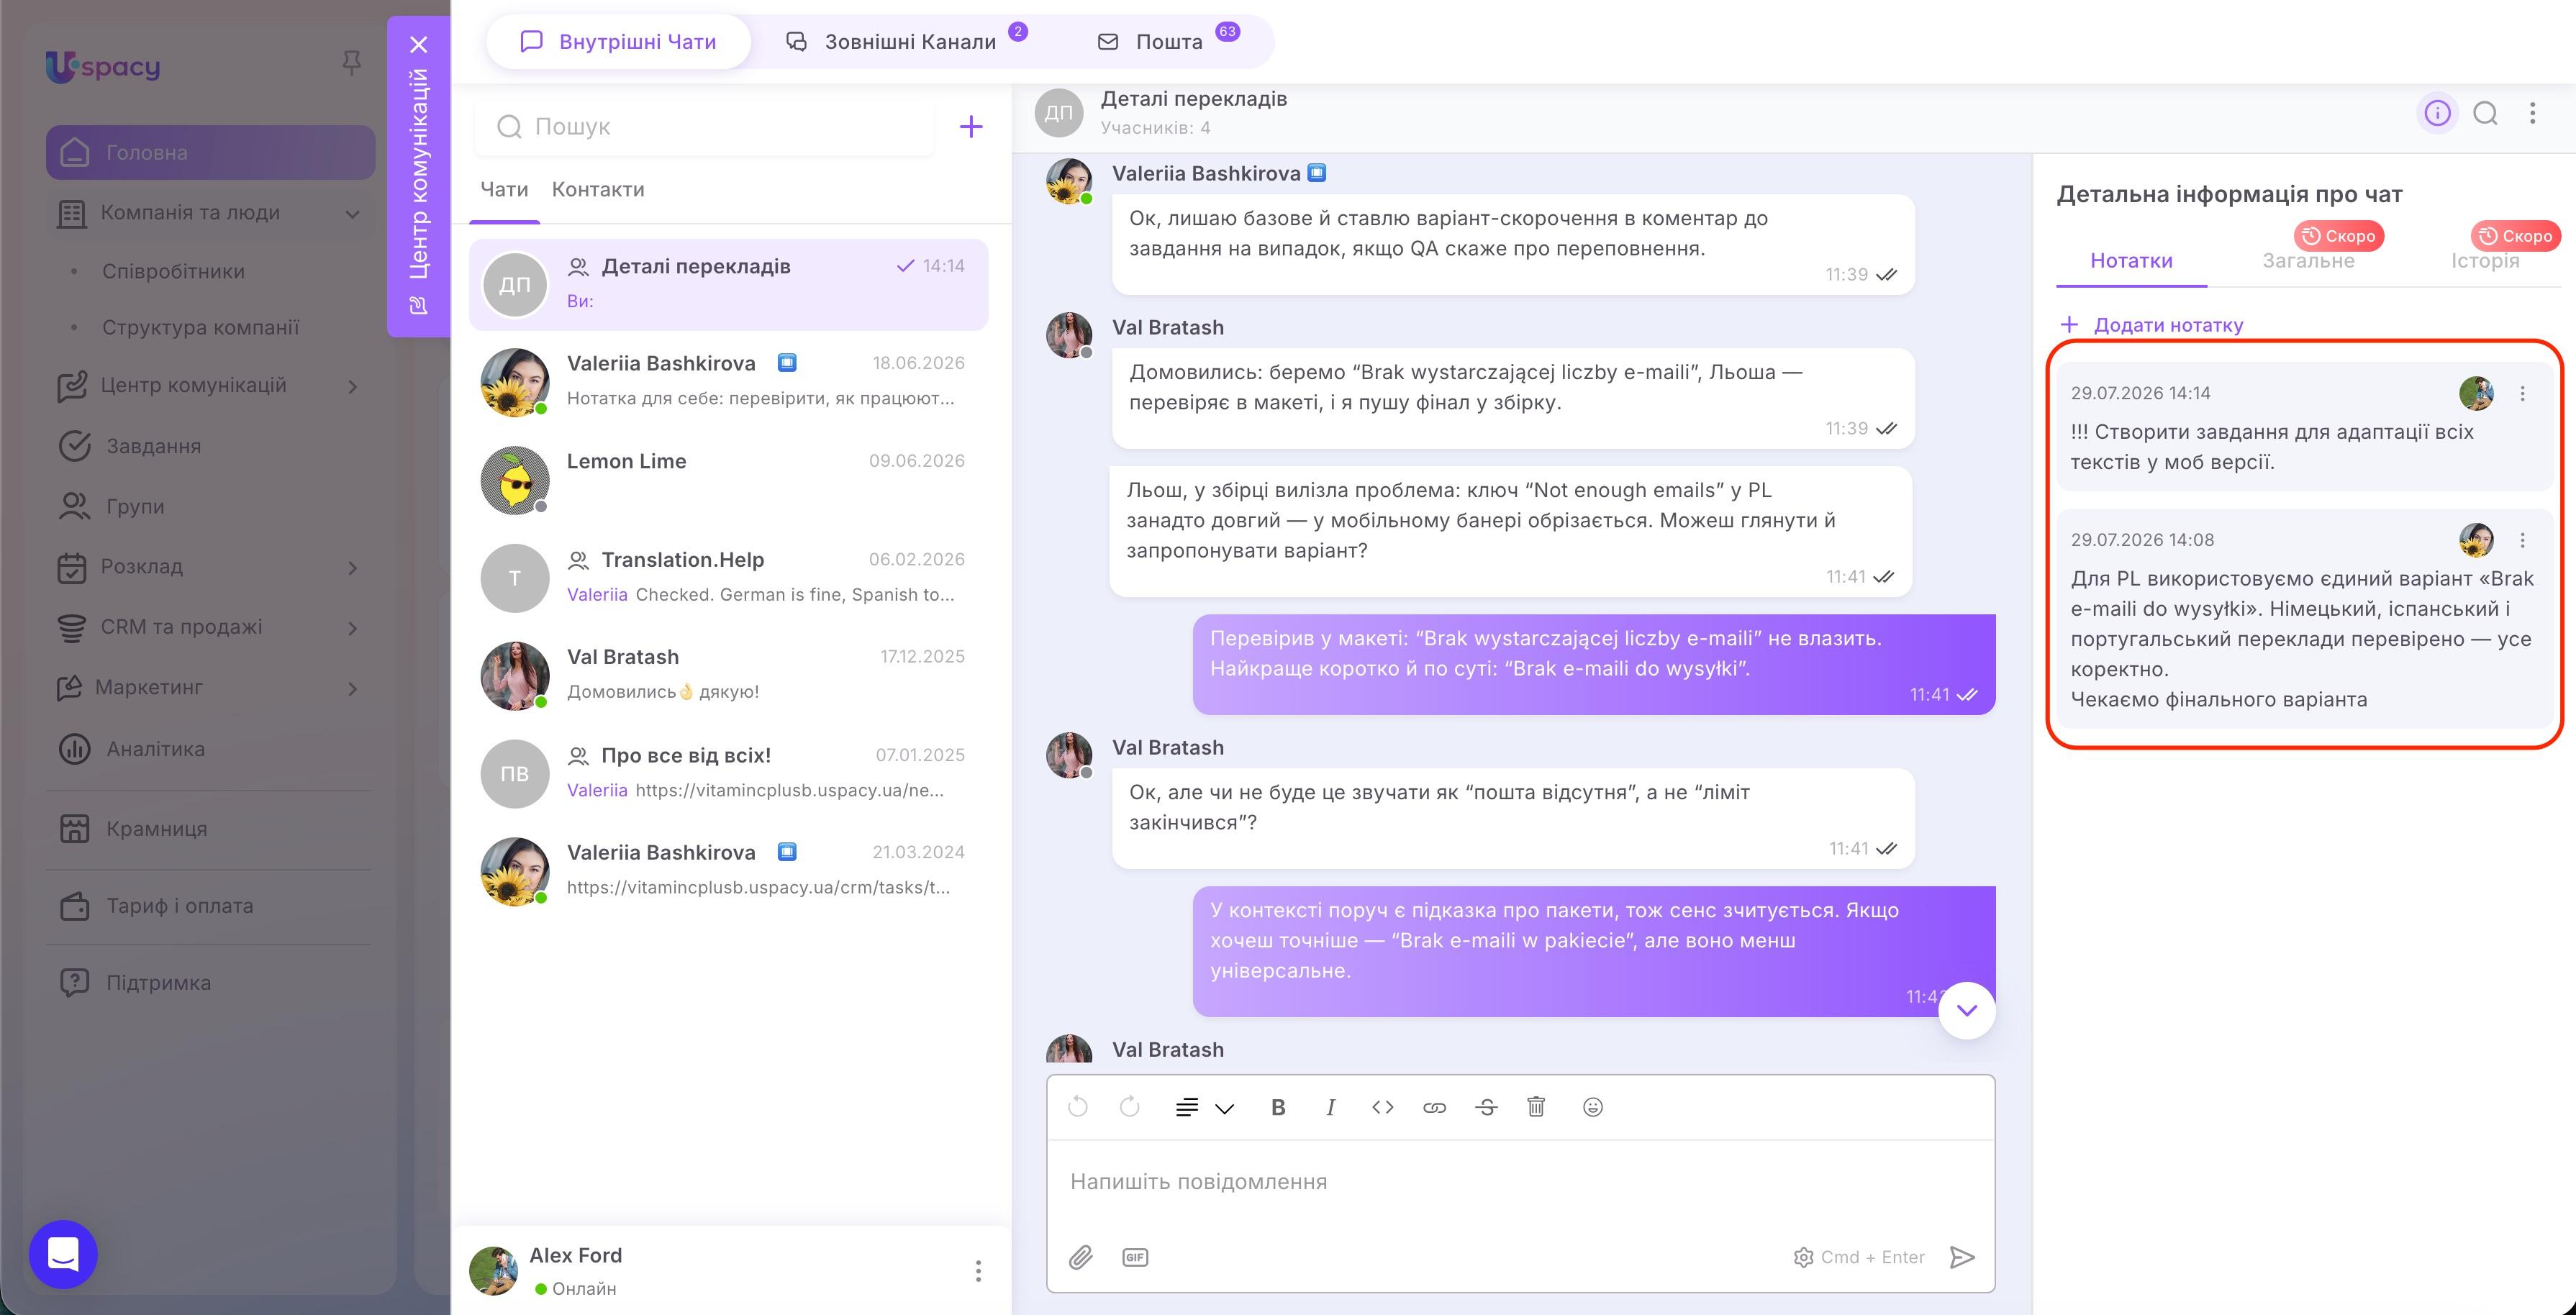Insert code formatting in editor
Viewport: 2576px width, 1315px height.
pos(1383,1107)
